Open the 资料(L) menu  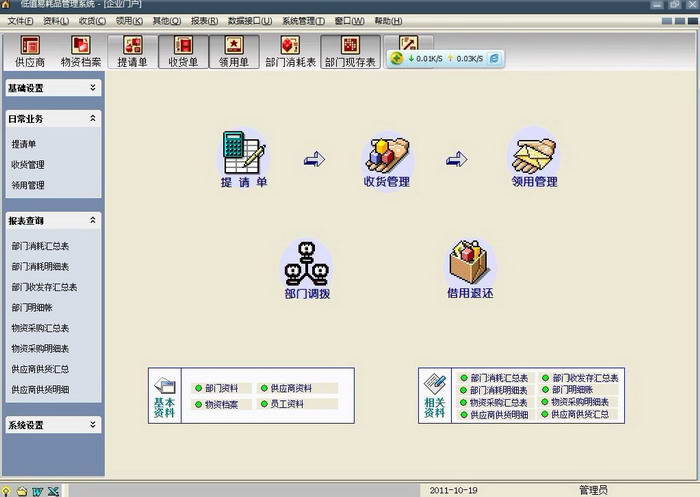click(56, 21)
